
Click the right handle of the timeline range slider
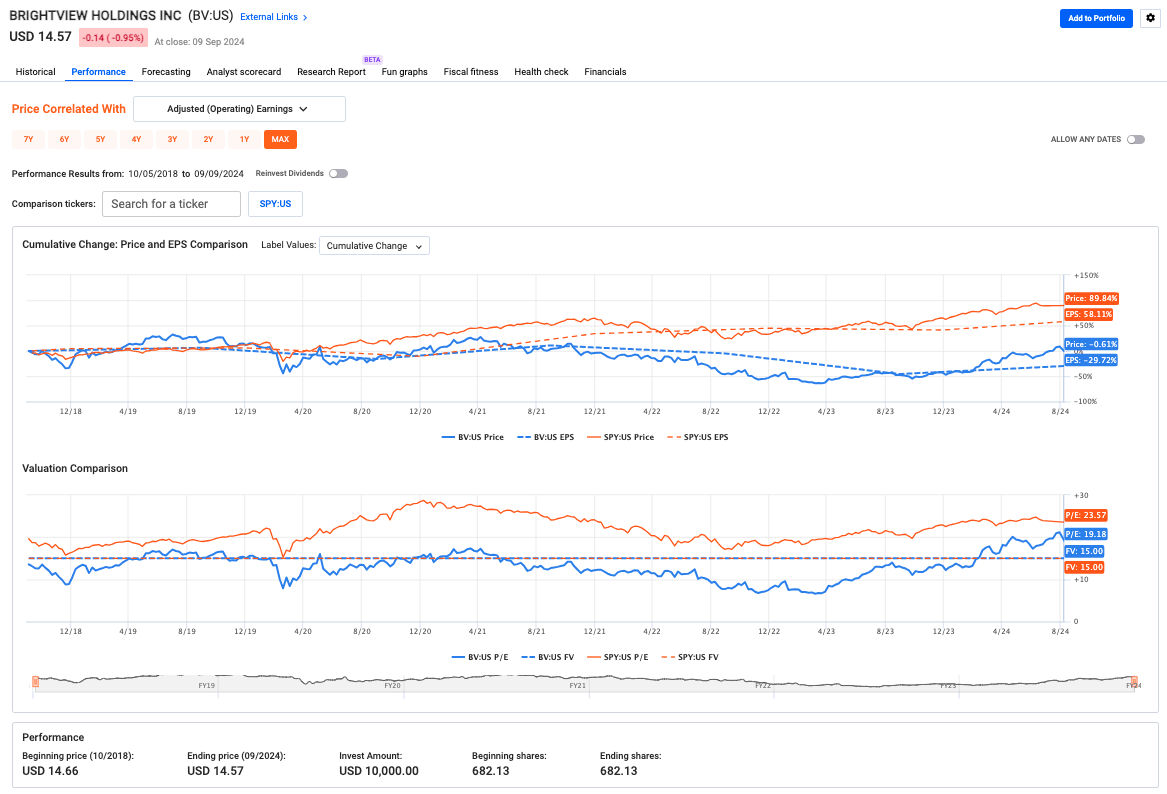point(1134,681)
